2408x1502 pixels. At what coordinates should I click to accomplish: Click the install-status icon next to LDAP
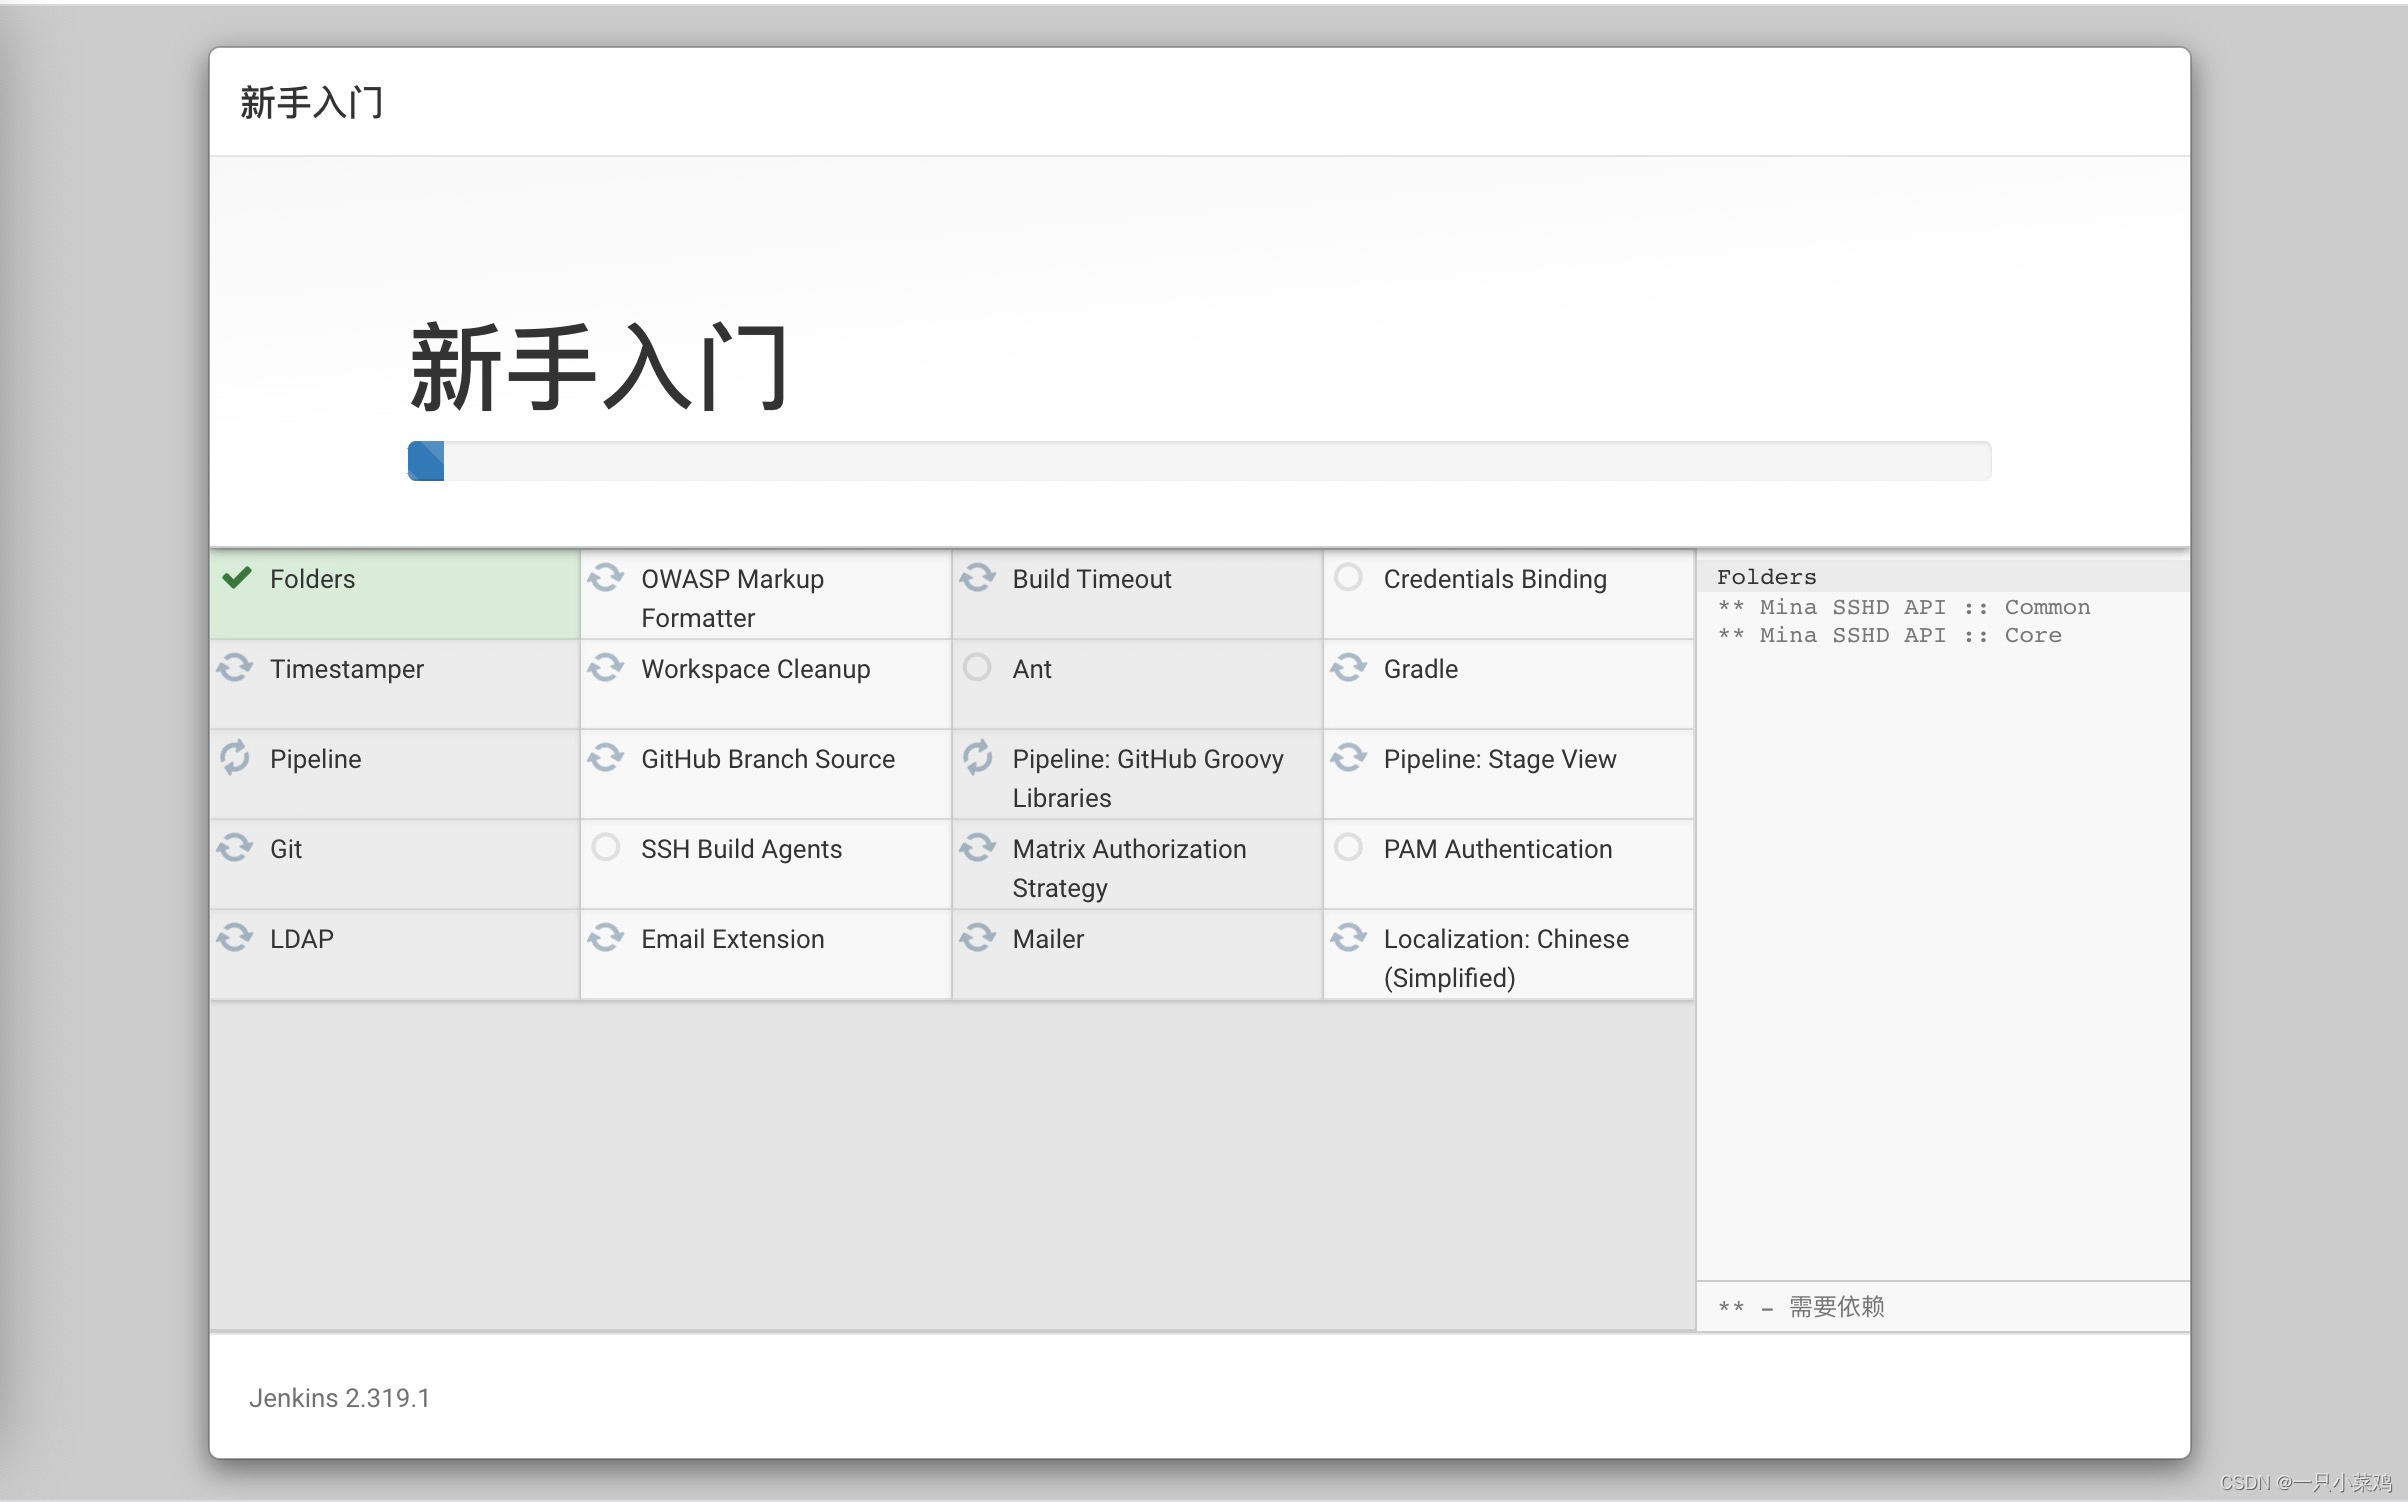(x=235, y=938)
